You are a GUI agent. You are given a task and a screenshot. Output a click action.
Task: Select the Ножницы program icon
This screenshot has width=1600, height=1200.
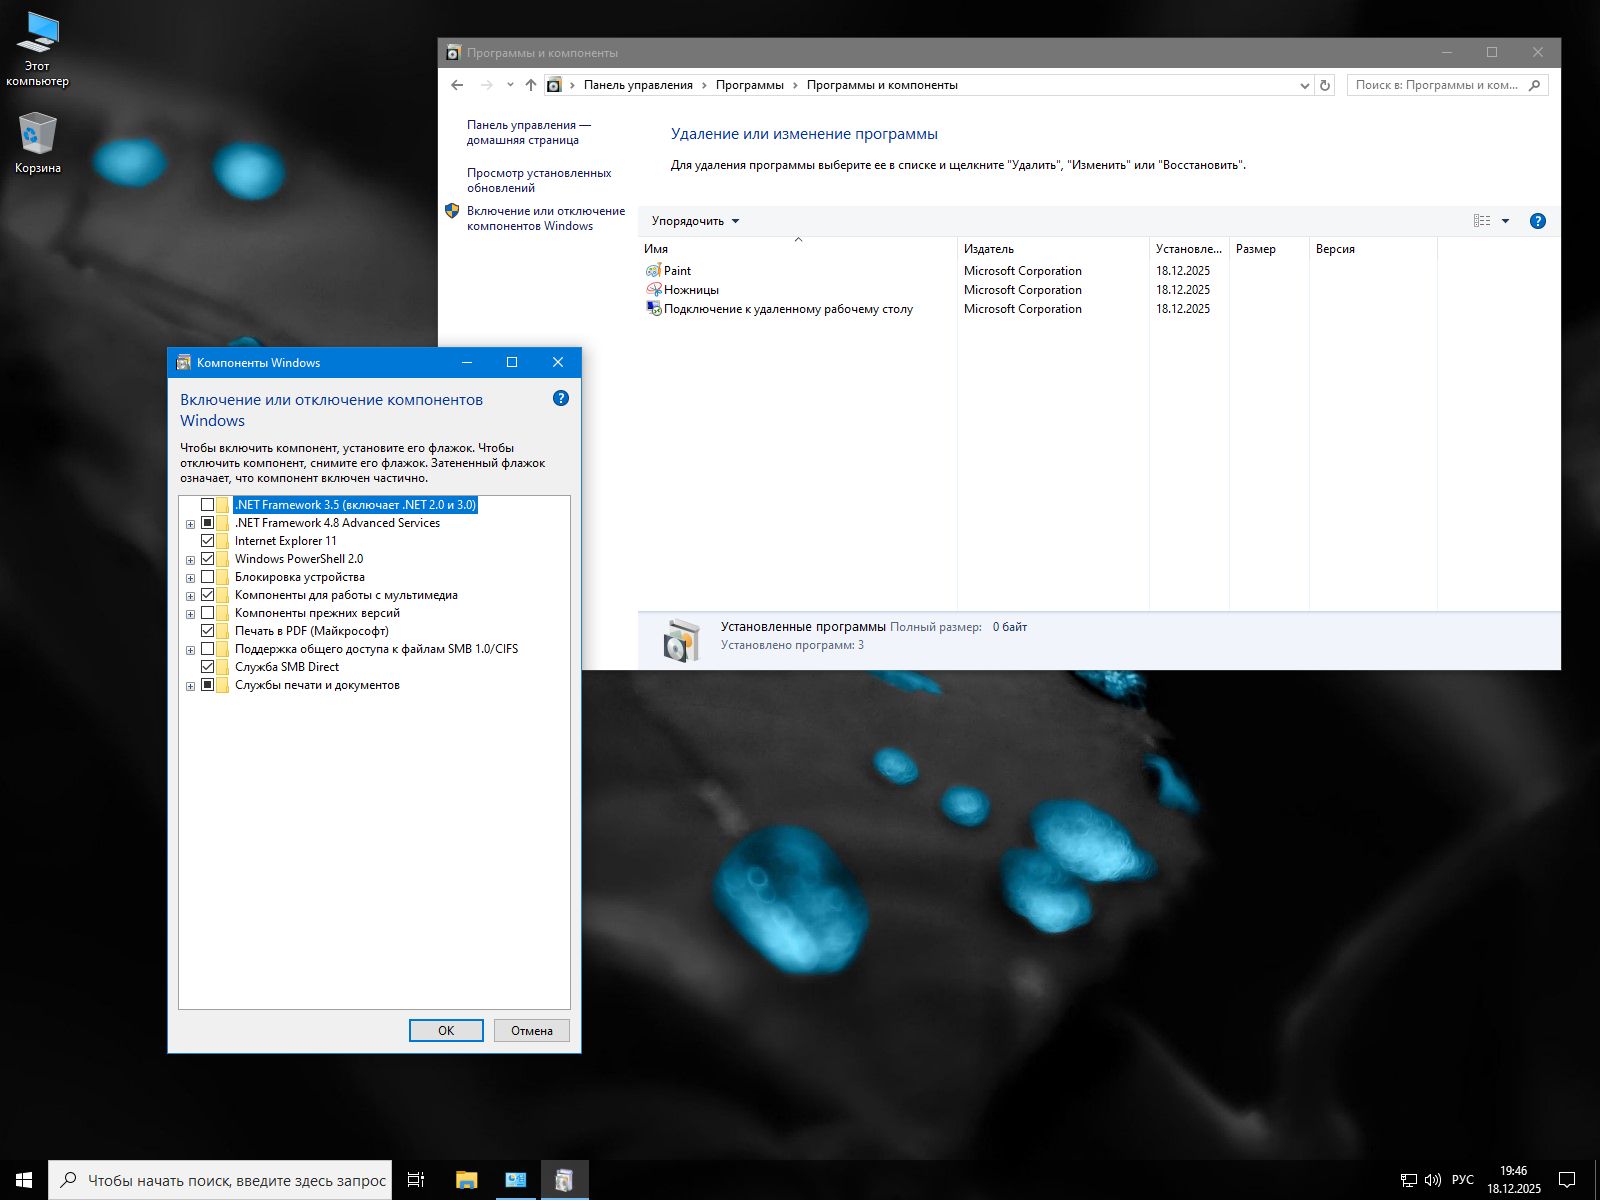click(x=655, y=289)
